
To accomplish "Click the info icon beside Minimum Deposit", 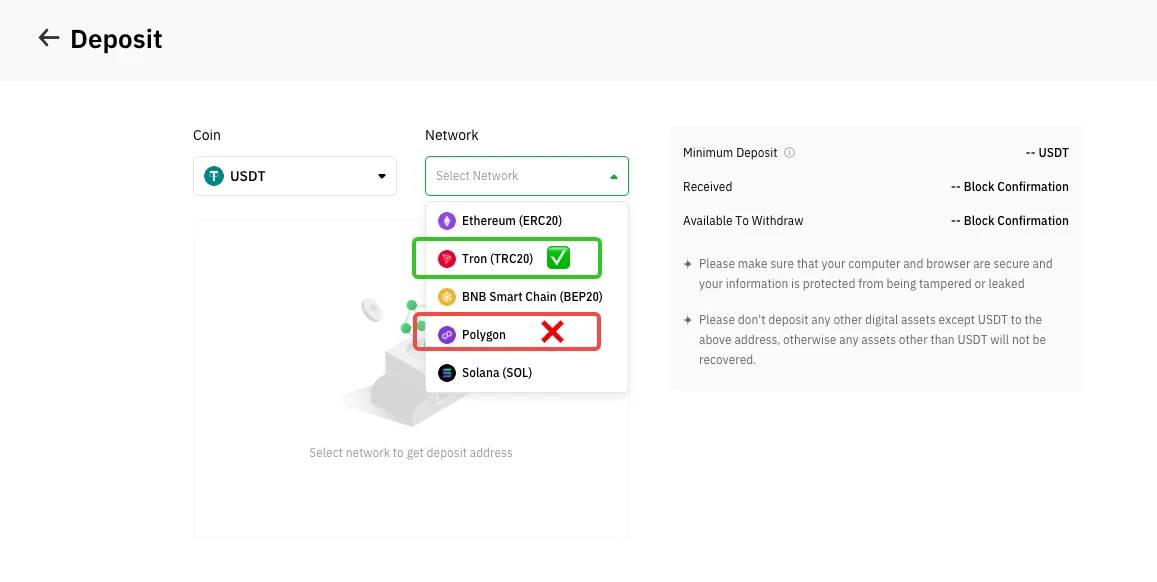I will tap(790, 153).
